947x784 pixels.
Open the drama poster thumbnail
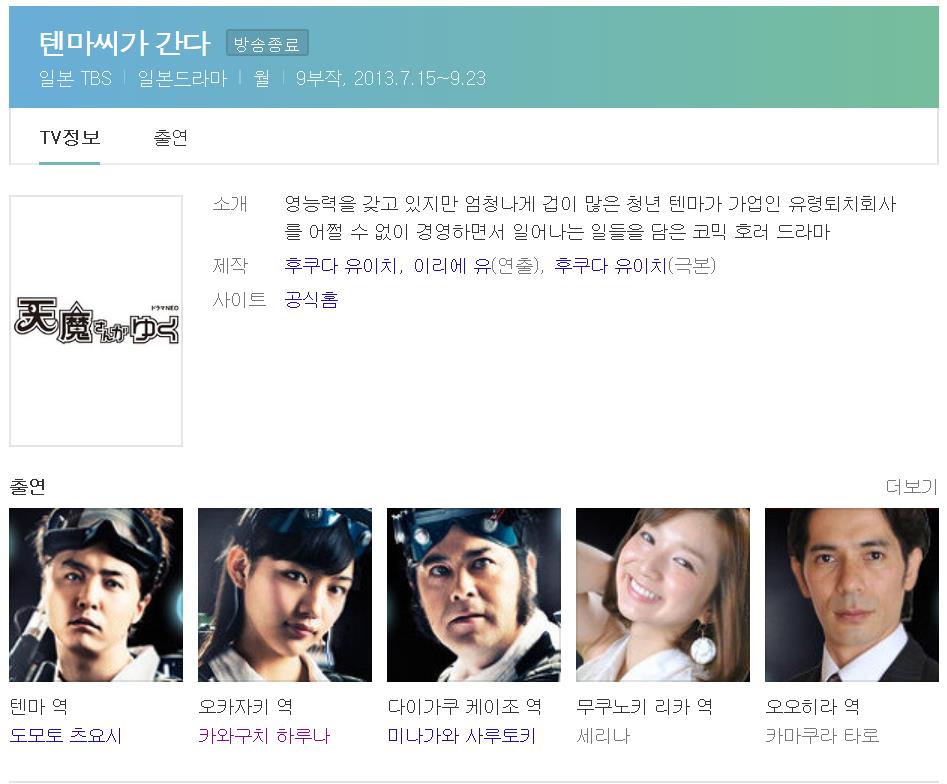click(96, 321)
